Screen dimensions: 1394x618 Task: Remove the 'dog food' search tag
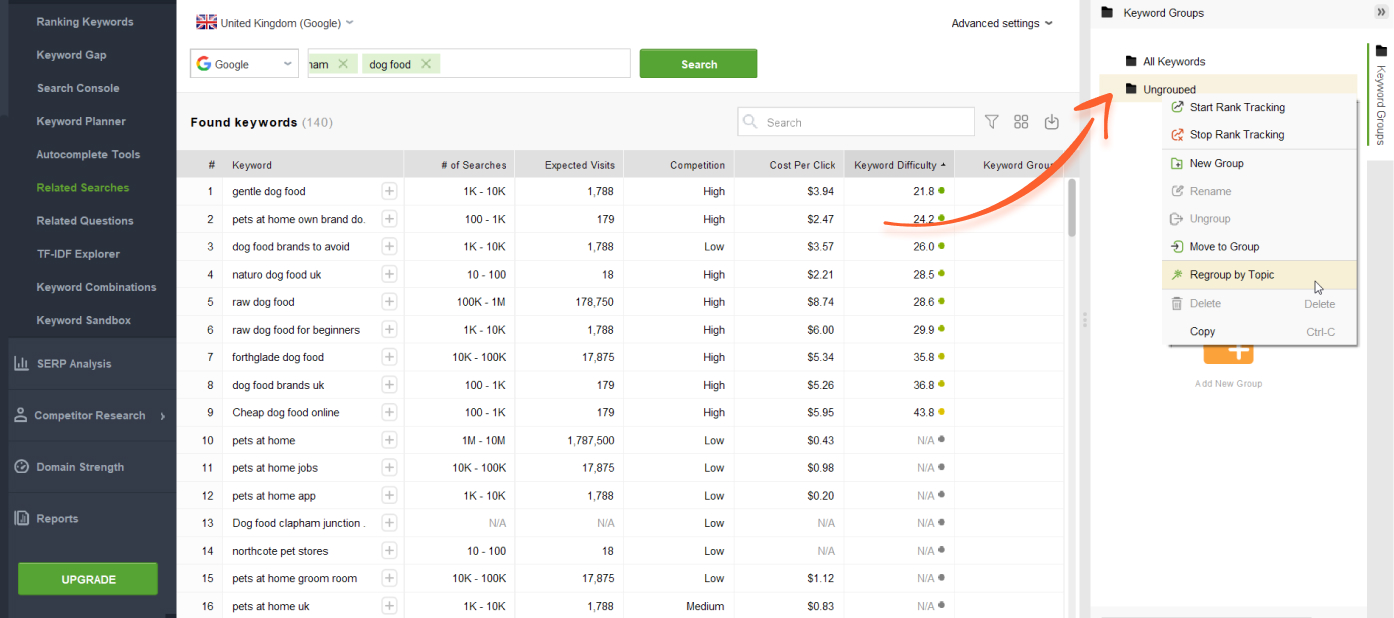click(x=426, y=64)
